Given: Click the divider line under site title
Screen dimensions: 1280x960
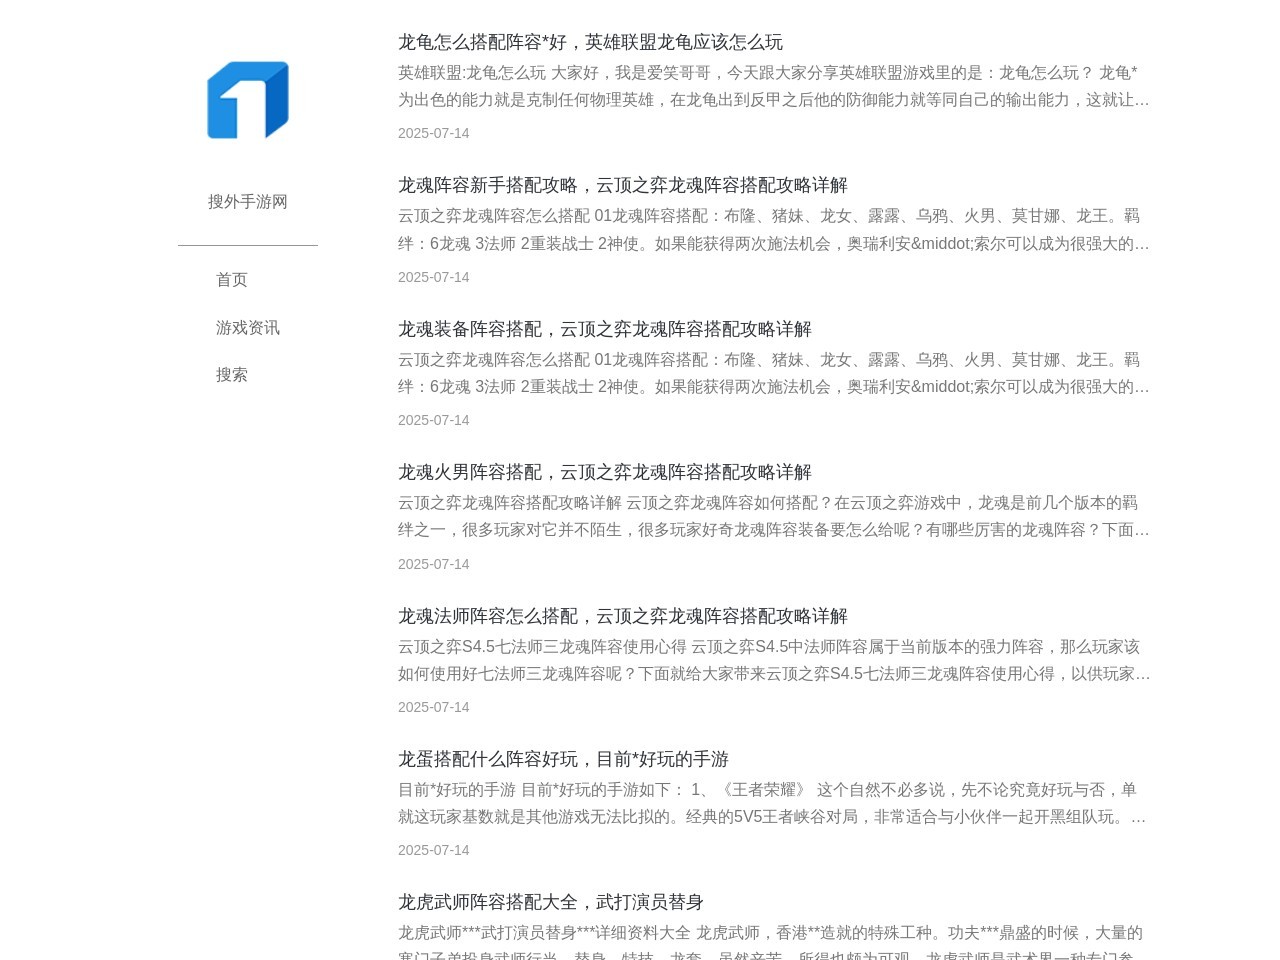Looking at the screenshot, I should (247, 243).
